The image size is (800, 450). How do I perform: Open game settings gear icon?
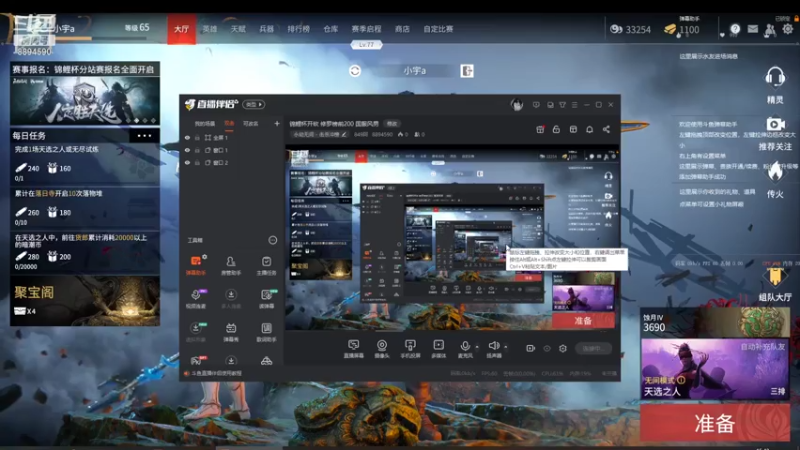788,29
